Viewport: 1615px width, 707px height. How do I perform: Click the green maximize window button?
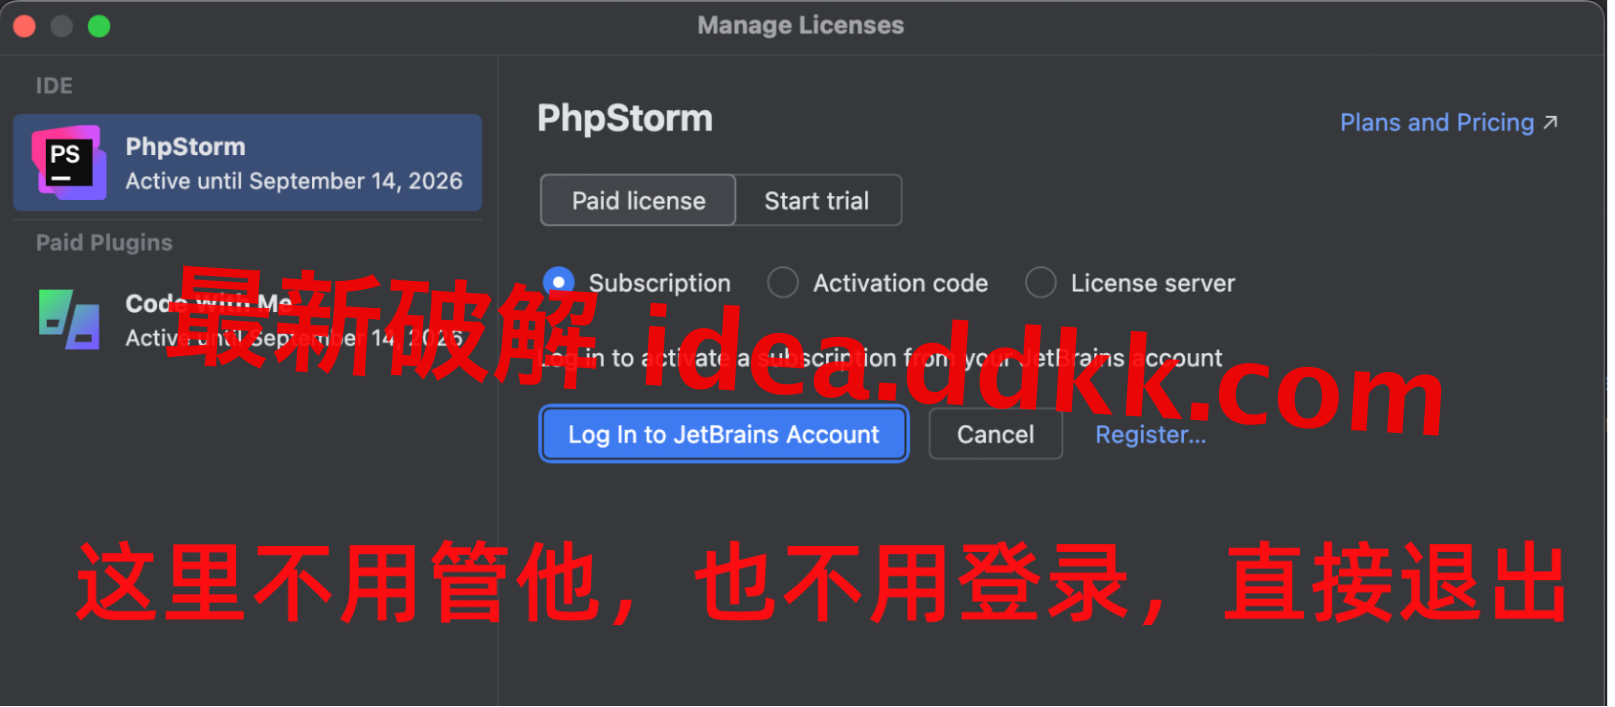coord(99,26)
